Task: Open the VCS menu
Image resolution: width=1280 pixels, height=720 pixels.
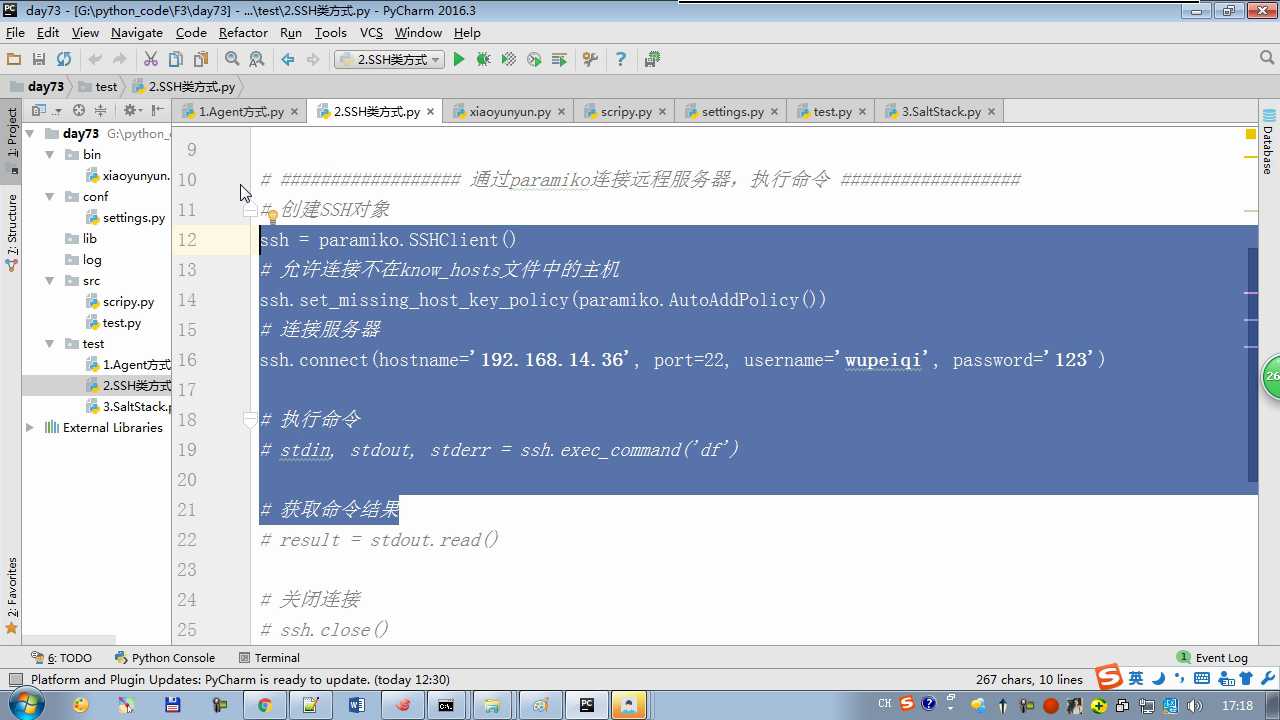Action: pos(371,33)
